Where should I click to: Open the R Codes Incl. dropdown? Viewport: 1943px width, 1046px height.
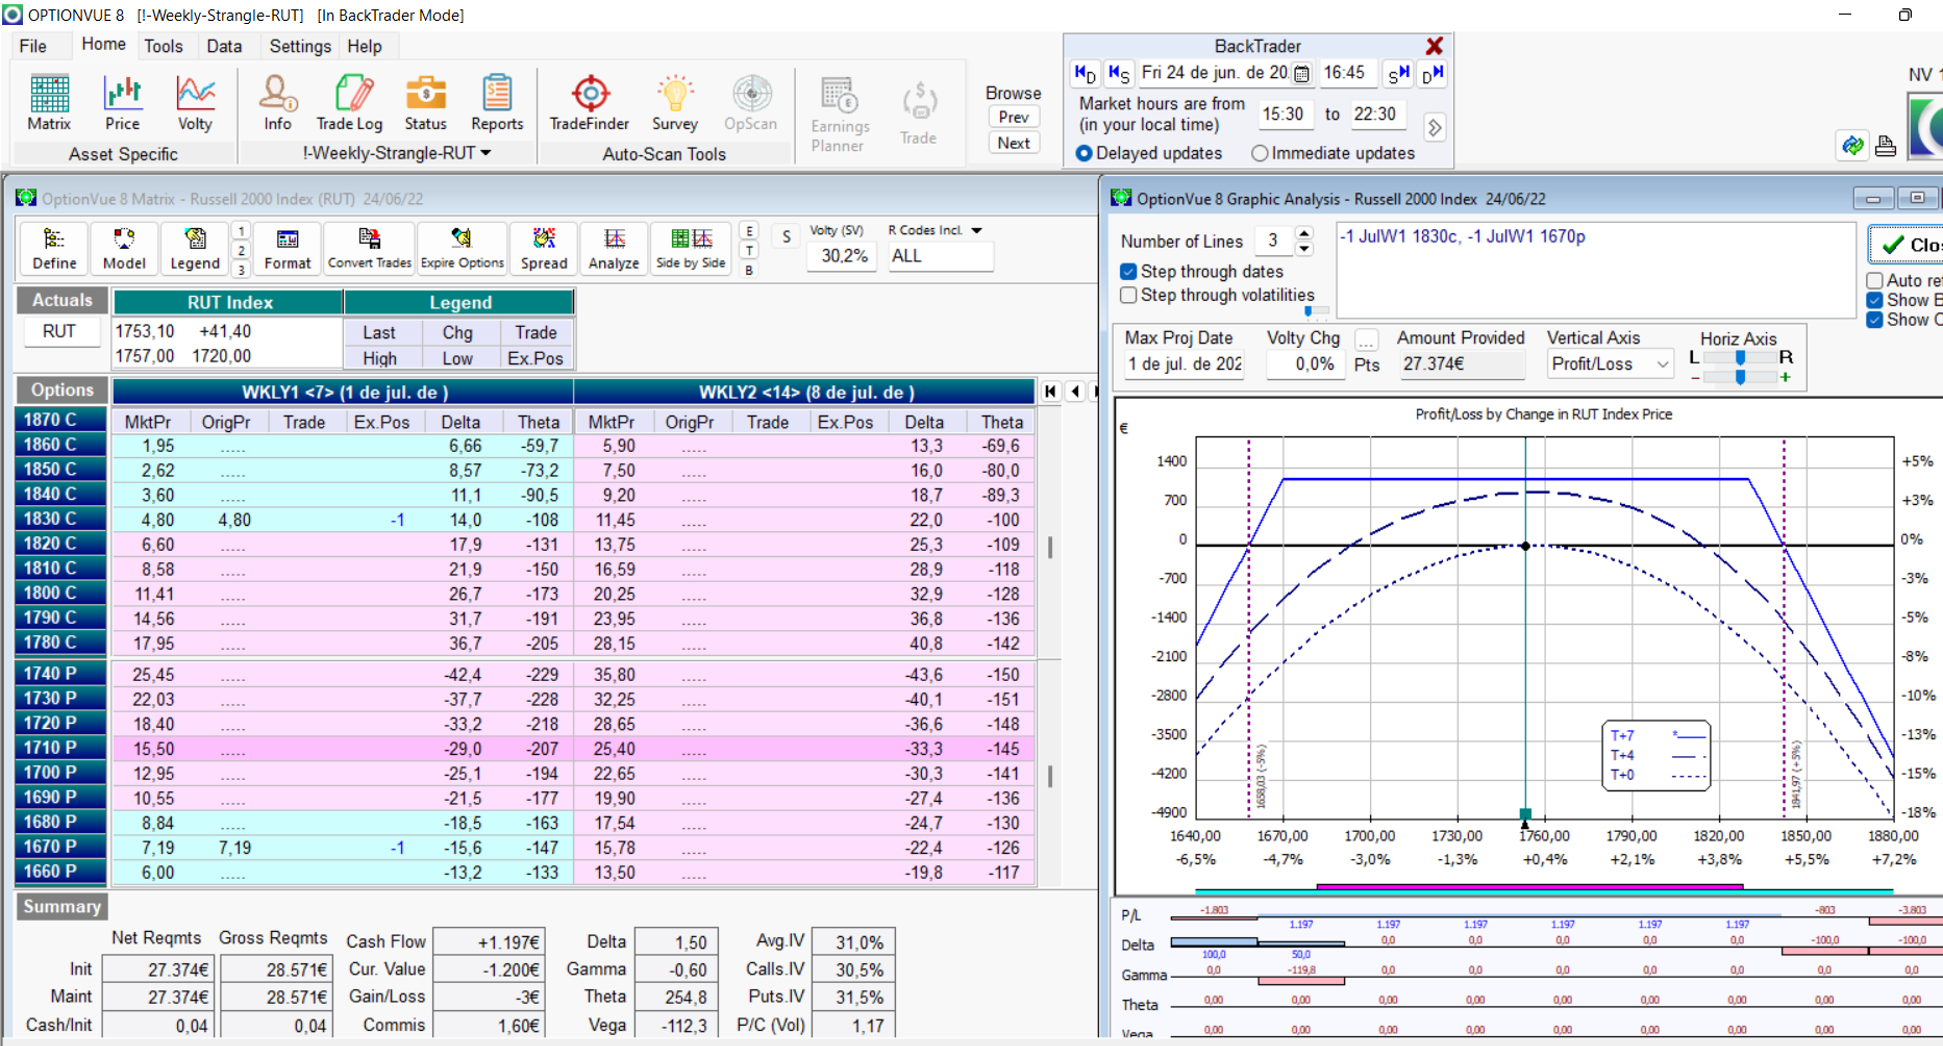coord(977,230)
